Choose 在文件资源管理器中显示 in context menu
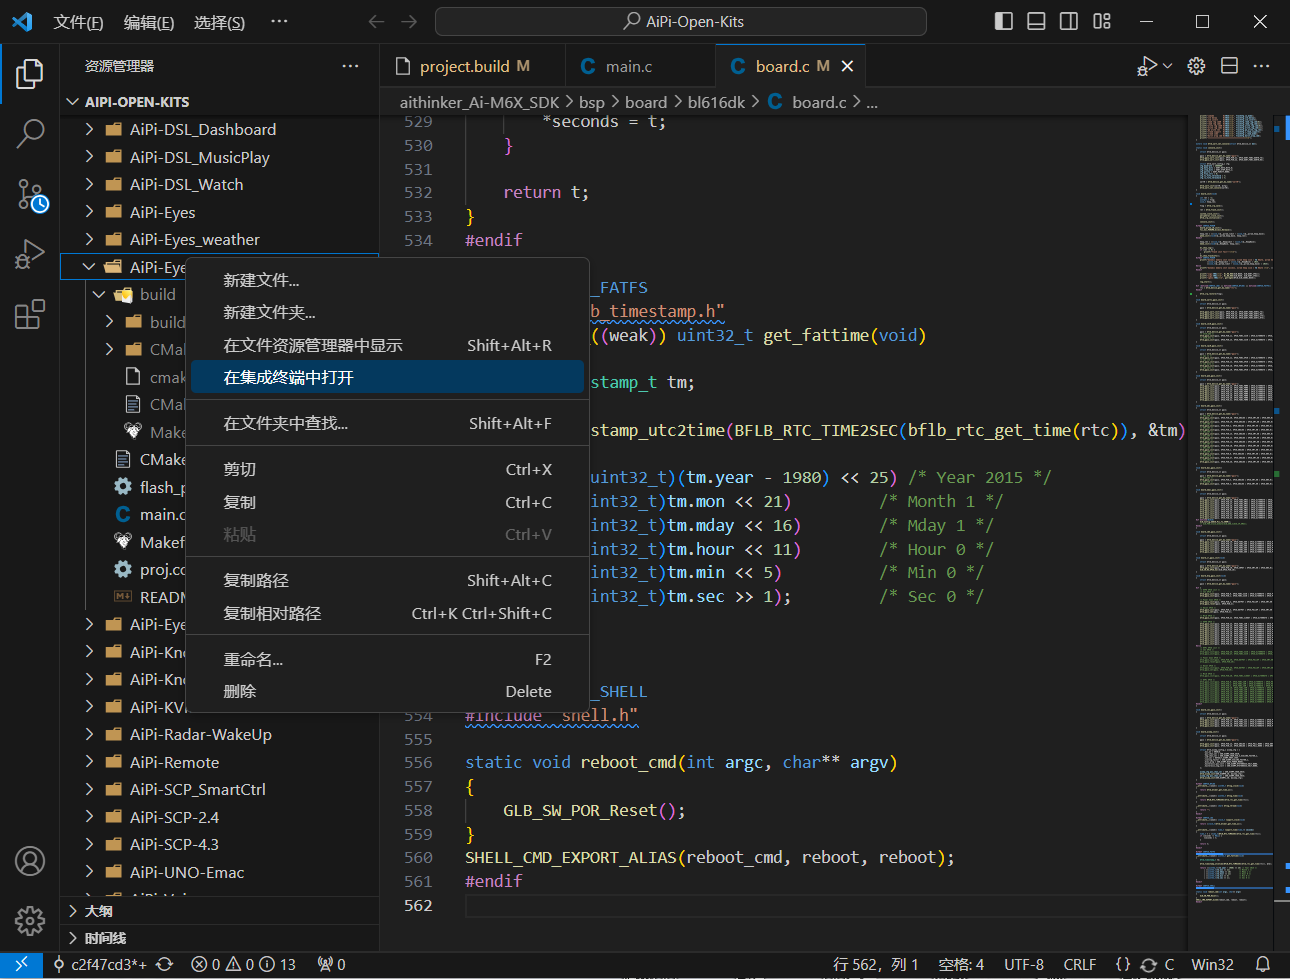Viewport: 1290px width, 979px height. coord(387,345)
